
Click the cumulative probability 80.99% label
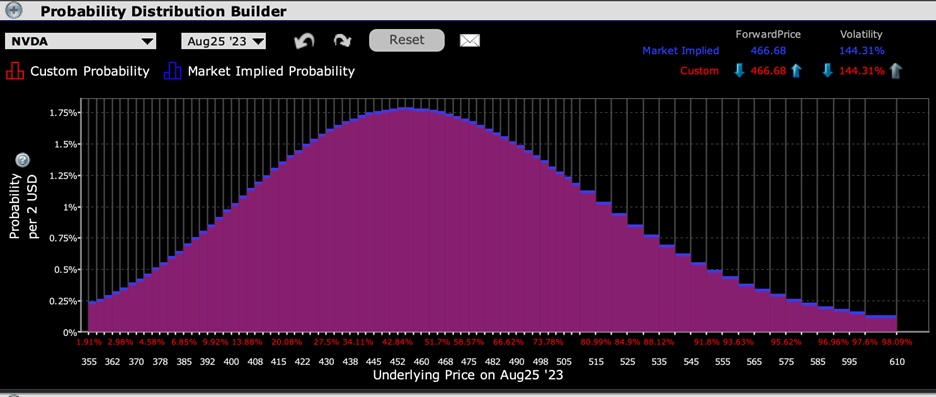coord(596,342)
